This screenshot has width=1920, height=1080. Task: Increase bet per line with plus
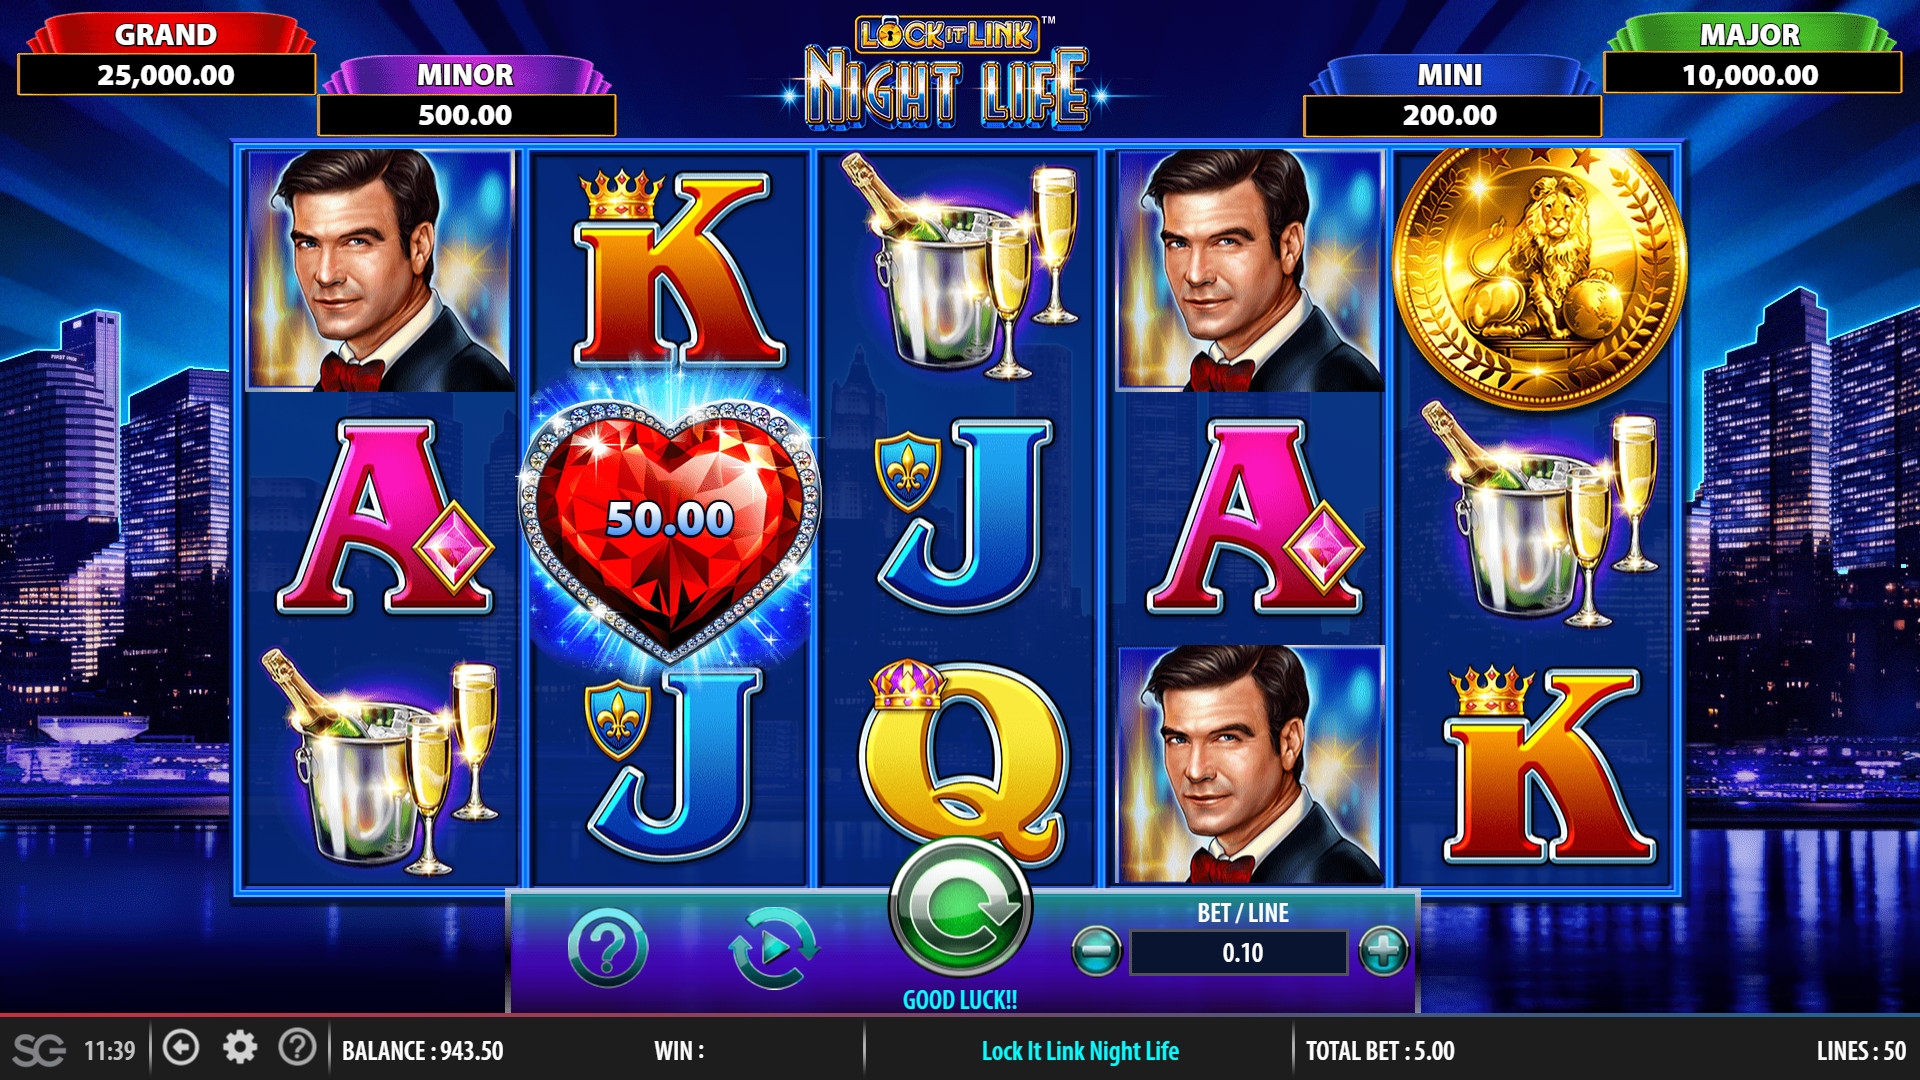pos(1384,951)
